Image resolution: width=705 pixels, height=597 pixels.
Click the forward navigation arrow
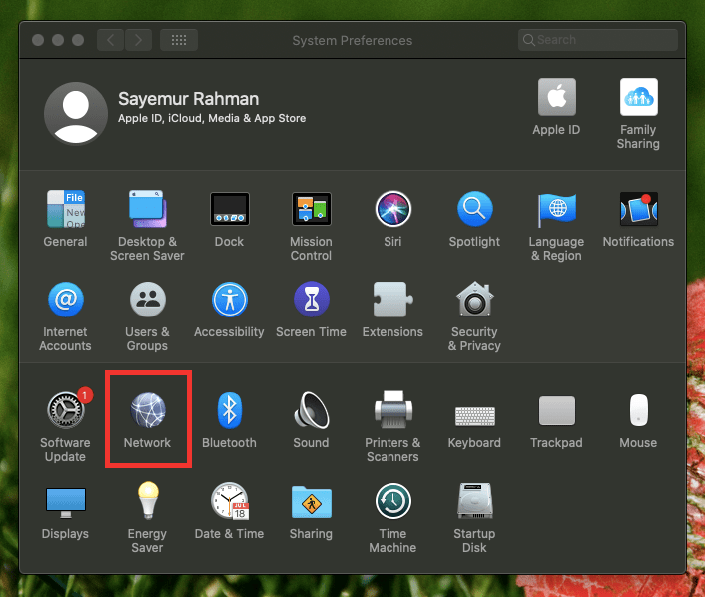pos(138,40)
